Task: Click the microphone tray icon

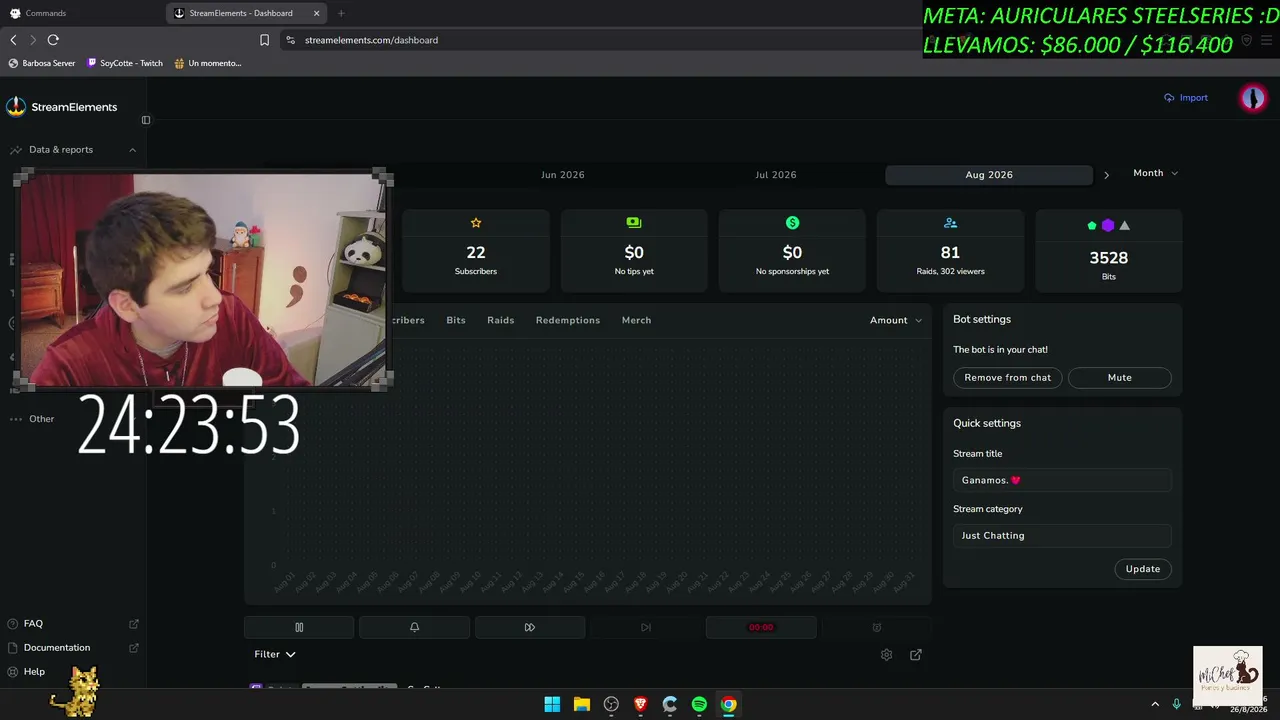Action: click(1177, 704)
